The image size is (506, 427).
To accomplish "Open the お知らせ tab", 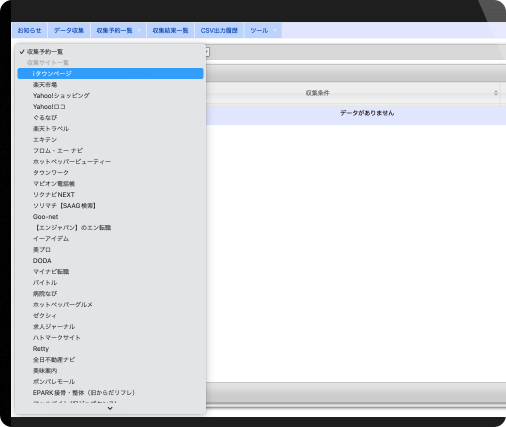I will (x=29, y=30).
